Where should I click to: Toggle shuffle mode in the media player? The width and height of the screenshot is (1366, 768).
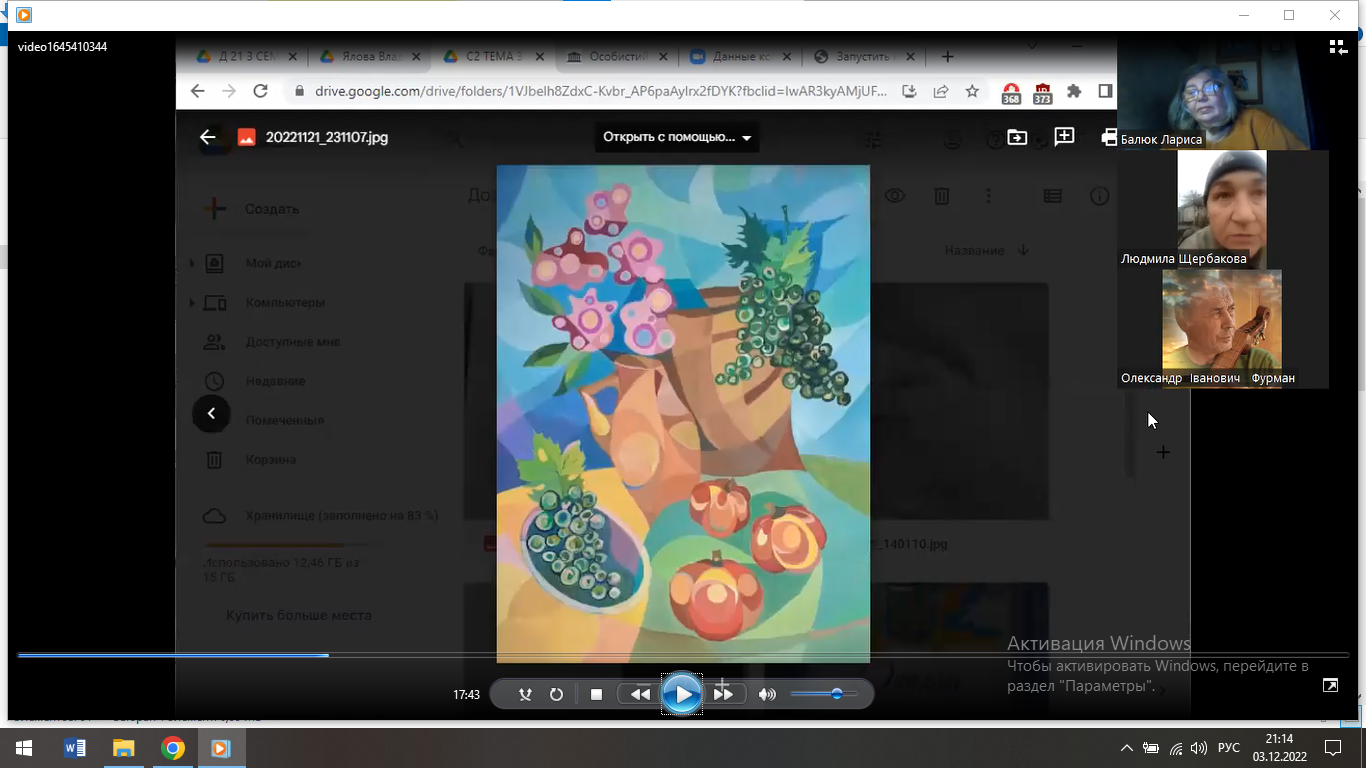pyautogui.click(x=525, y=694)
